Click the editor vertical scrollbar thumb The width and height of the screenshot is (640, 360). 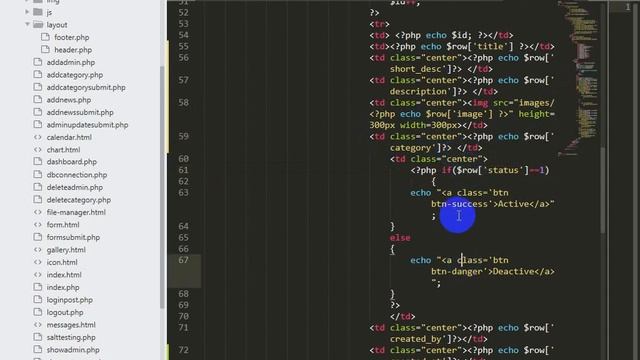tap(603, 190)
